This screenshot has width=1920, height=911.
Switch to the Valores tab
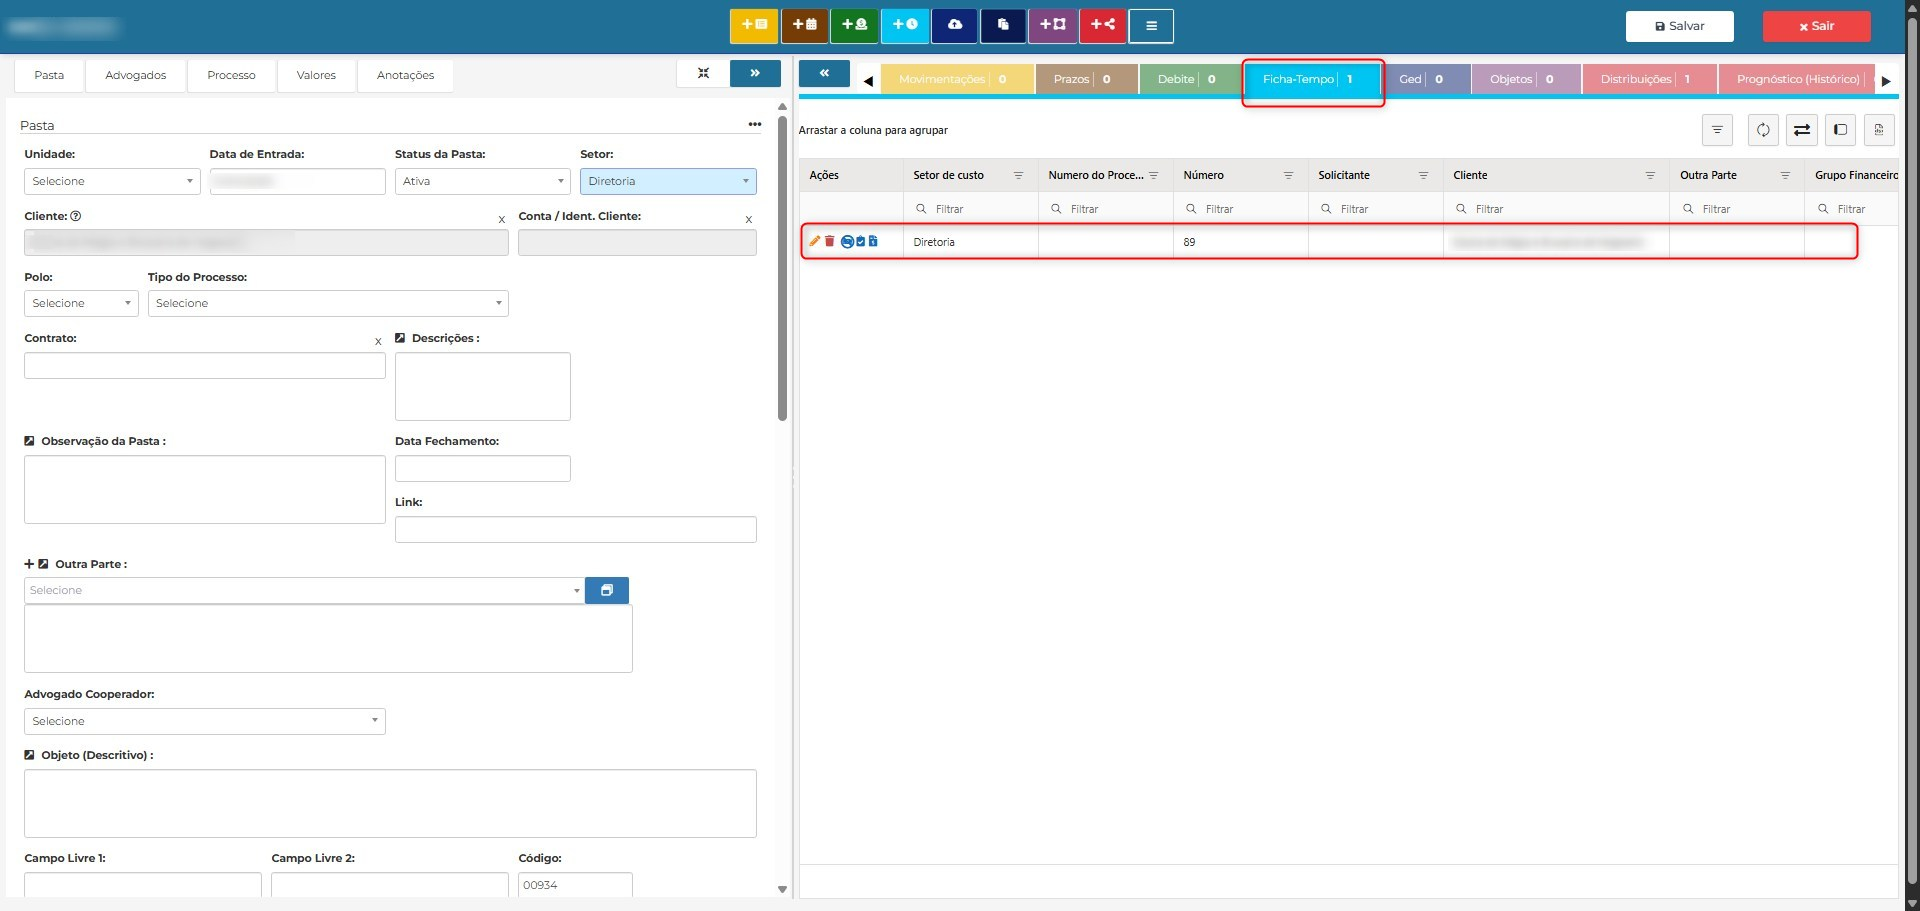click(316, 75)
